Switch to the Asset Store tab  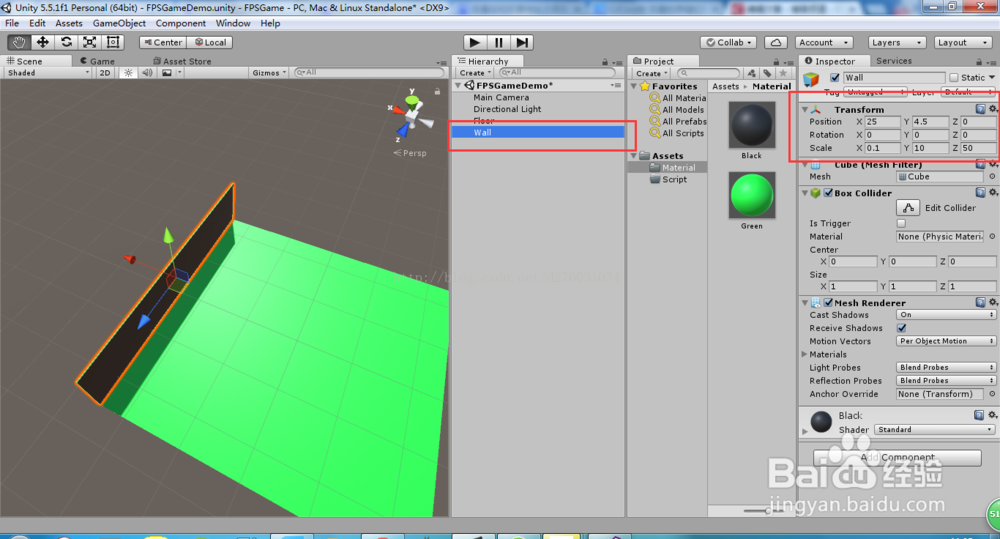click(182, 61)
